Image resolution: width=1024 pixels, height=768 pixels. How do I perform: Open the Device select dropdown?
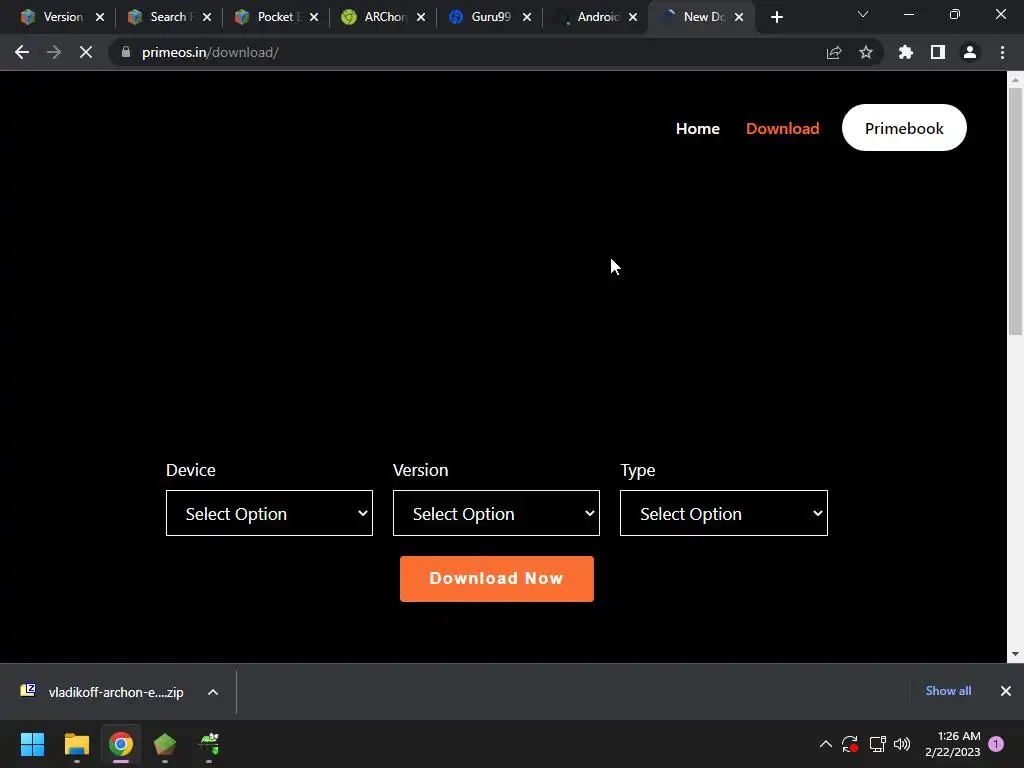point(269,513)
